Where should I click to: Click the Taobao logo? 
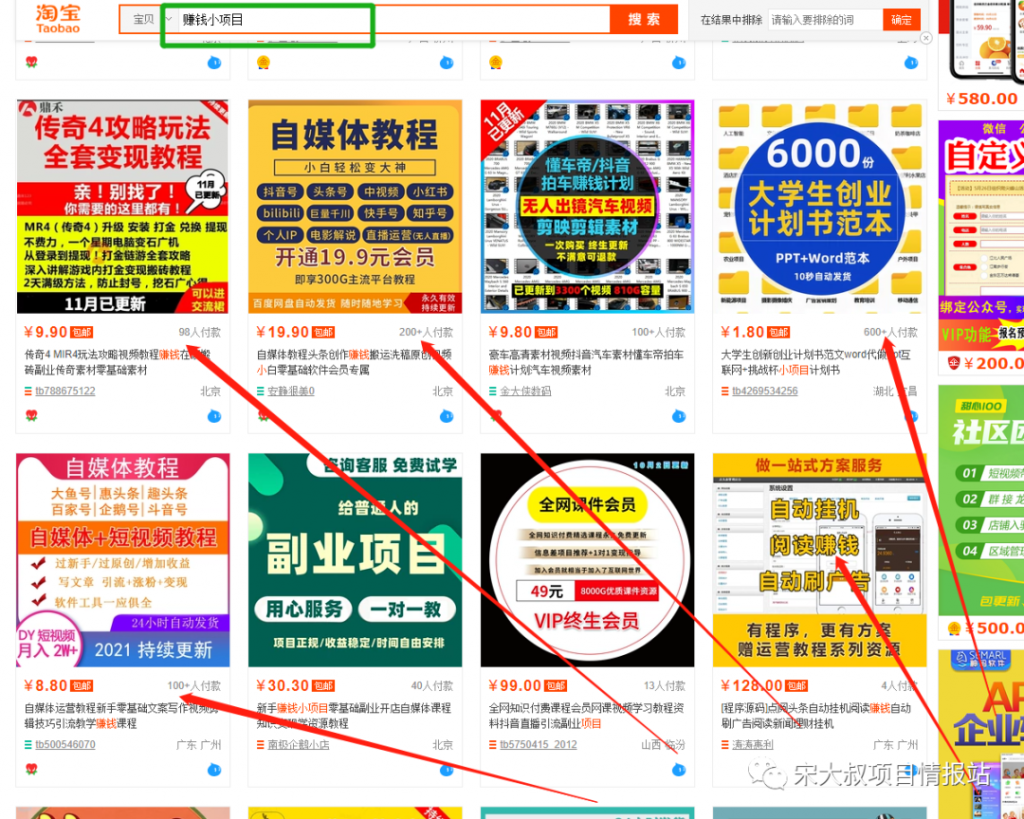coord(58,19)
